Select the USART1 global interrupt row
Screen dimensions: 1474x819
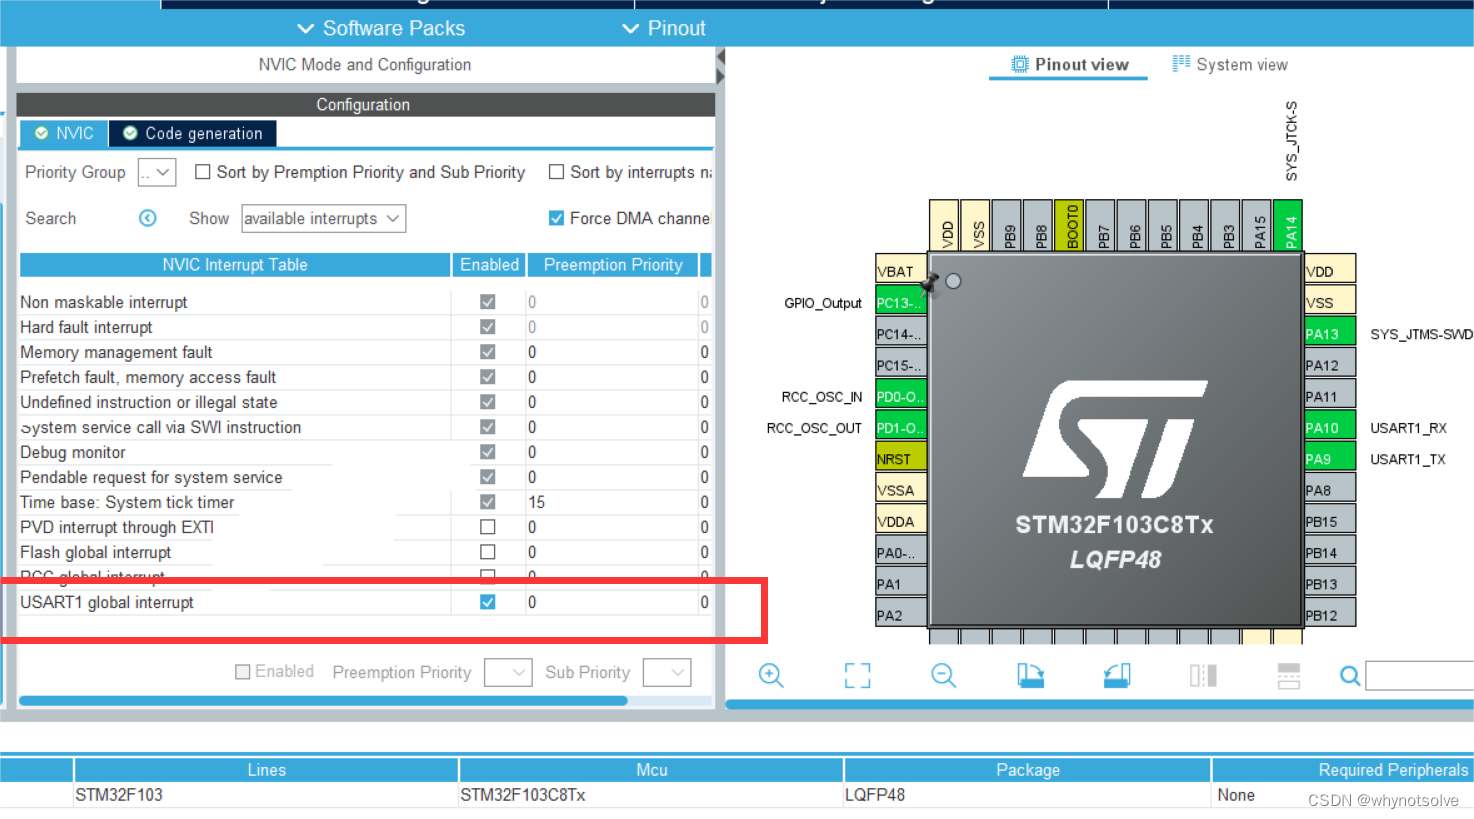tap(365, 602)
